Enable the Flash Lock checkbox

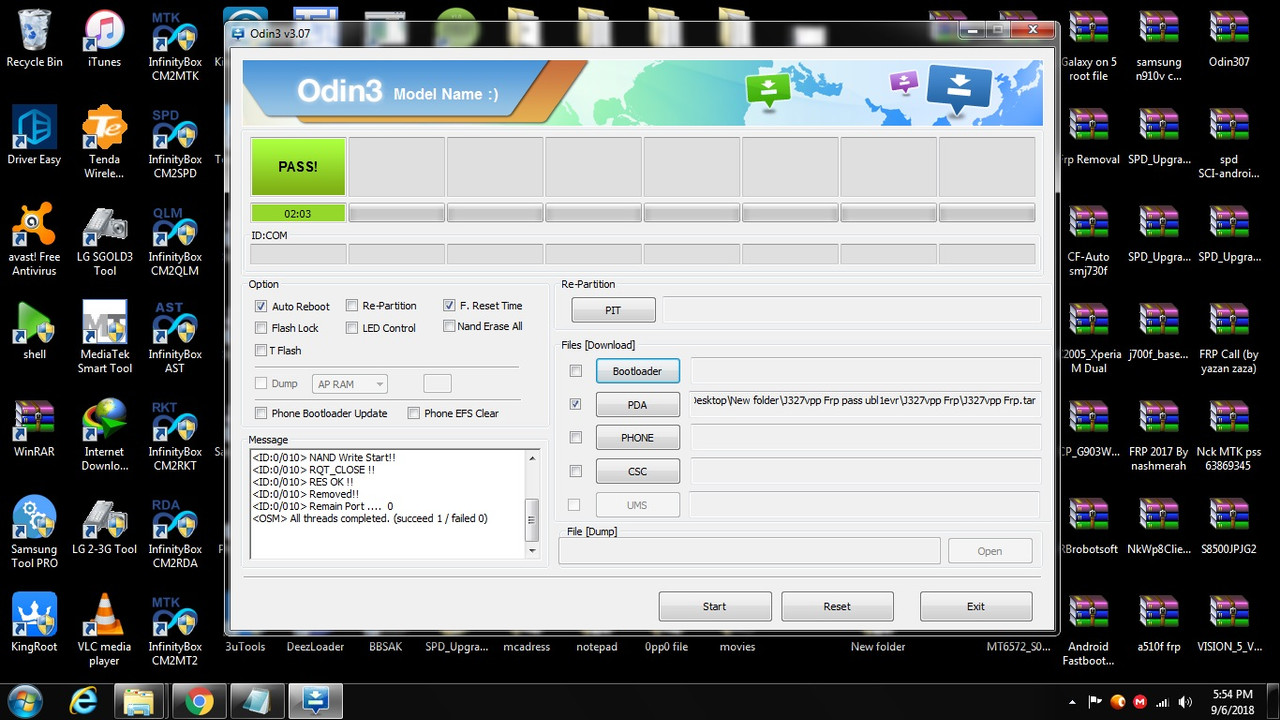tap(261, 328)
